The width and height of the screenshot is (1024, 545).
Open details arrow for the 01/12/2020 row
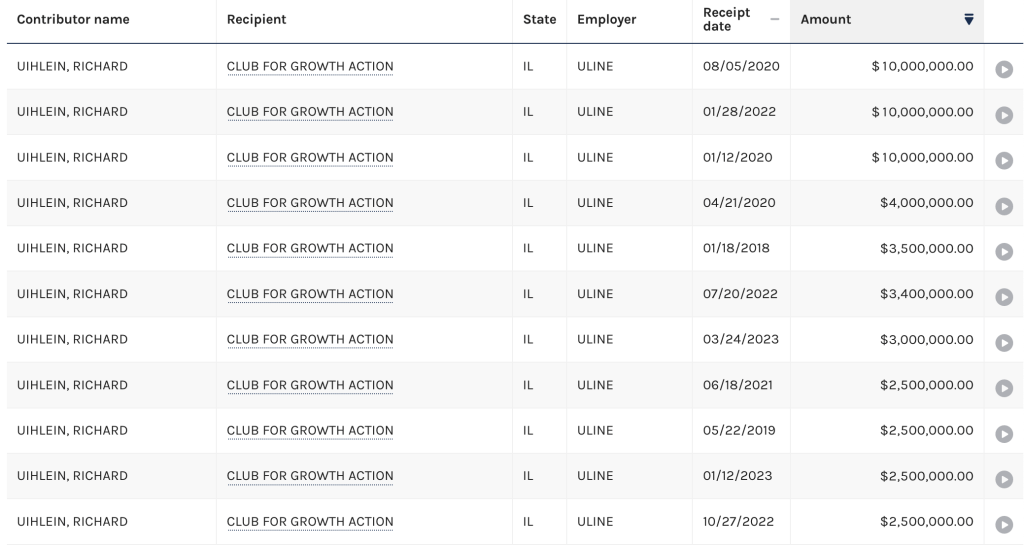[1004, 161]
